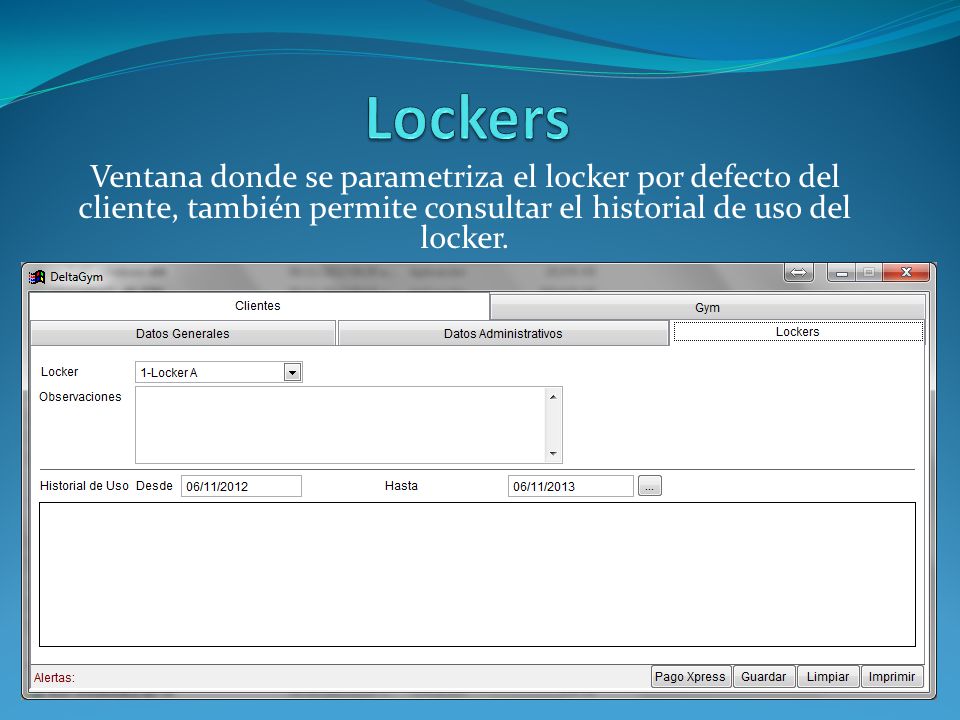Screen dimensions: 960x720
Task: Expand the Locker dropdown arrow
Action: coord(293,372)
